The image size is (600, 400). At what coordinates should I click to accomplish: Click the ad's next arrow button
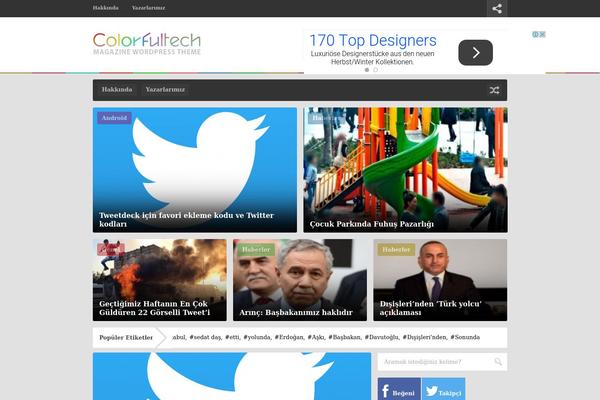click(x=475, y=52)
